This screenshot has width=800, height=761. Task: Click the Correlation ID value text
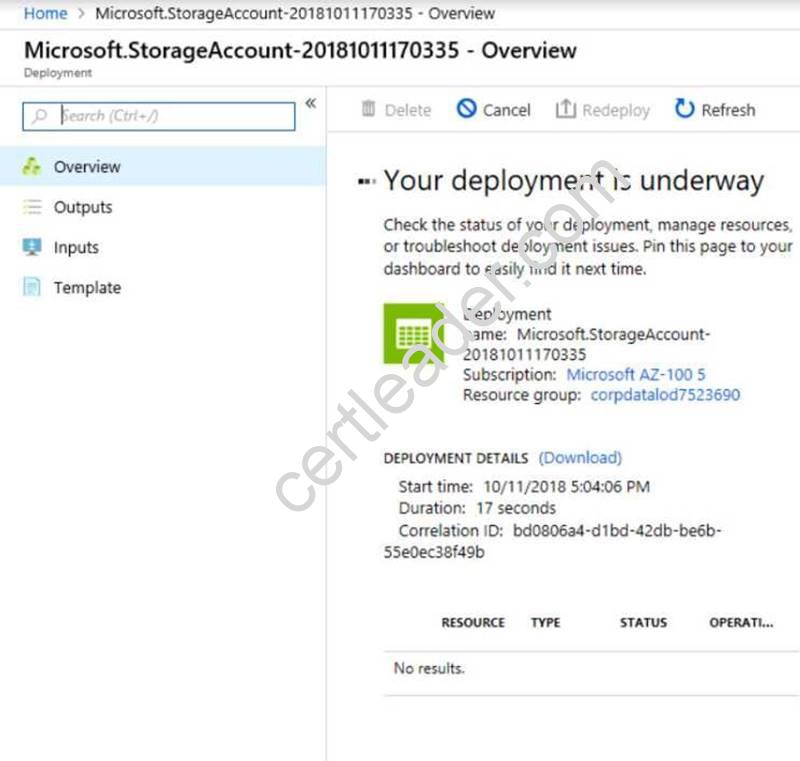pyautogui.click(x=552, y=541)
